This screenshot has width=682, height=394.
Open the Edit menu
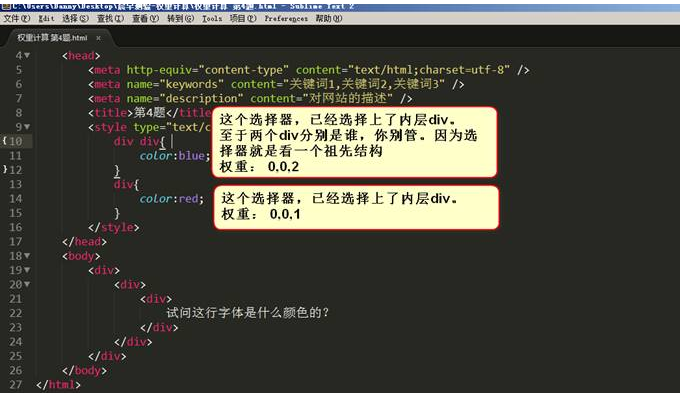pos(47,18)
